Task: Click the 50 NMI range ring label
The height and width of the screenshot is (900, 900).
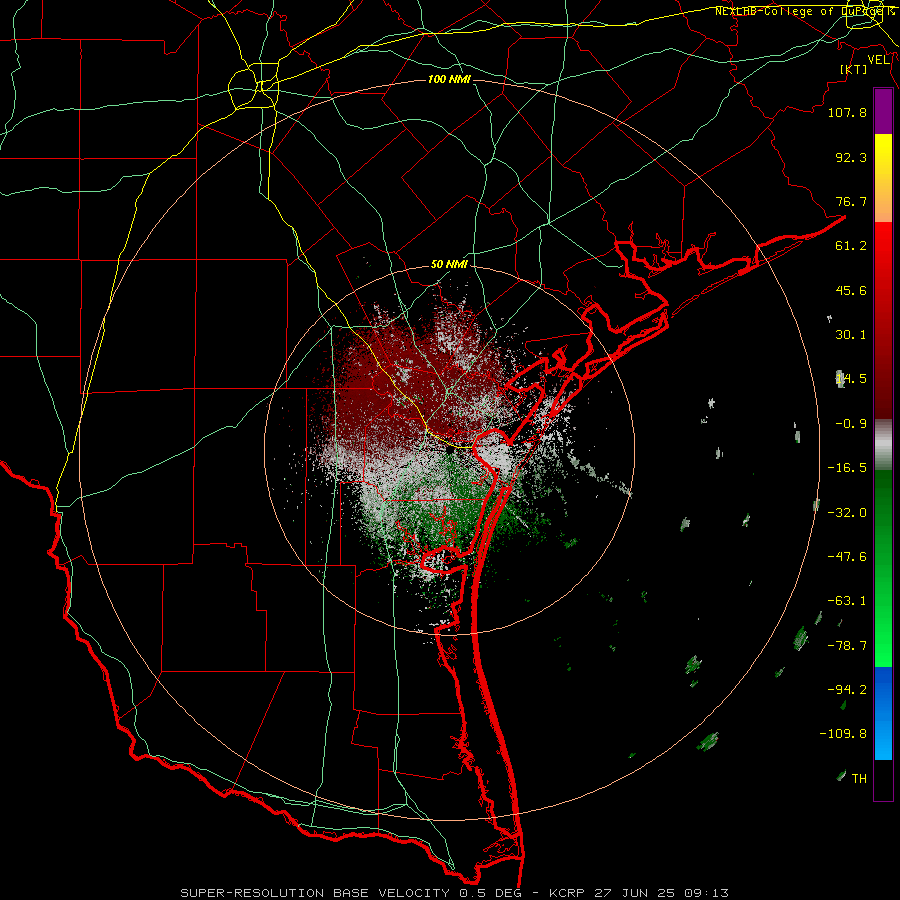Action: point(449,264)
